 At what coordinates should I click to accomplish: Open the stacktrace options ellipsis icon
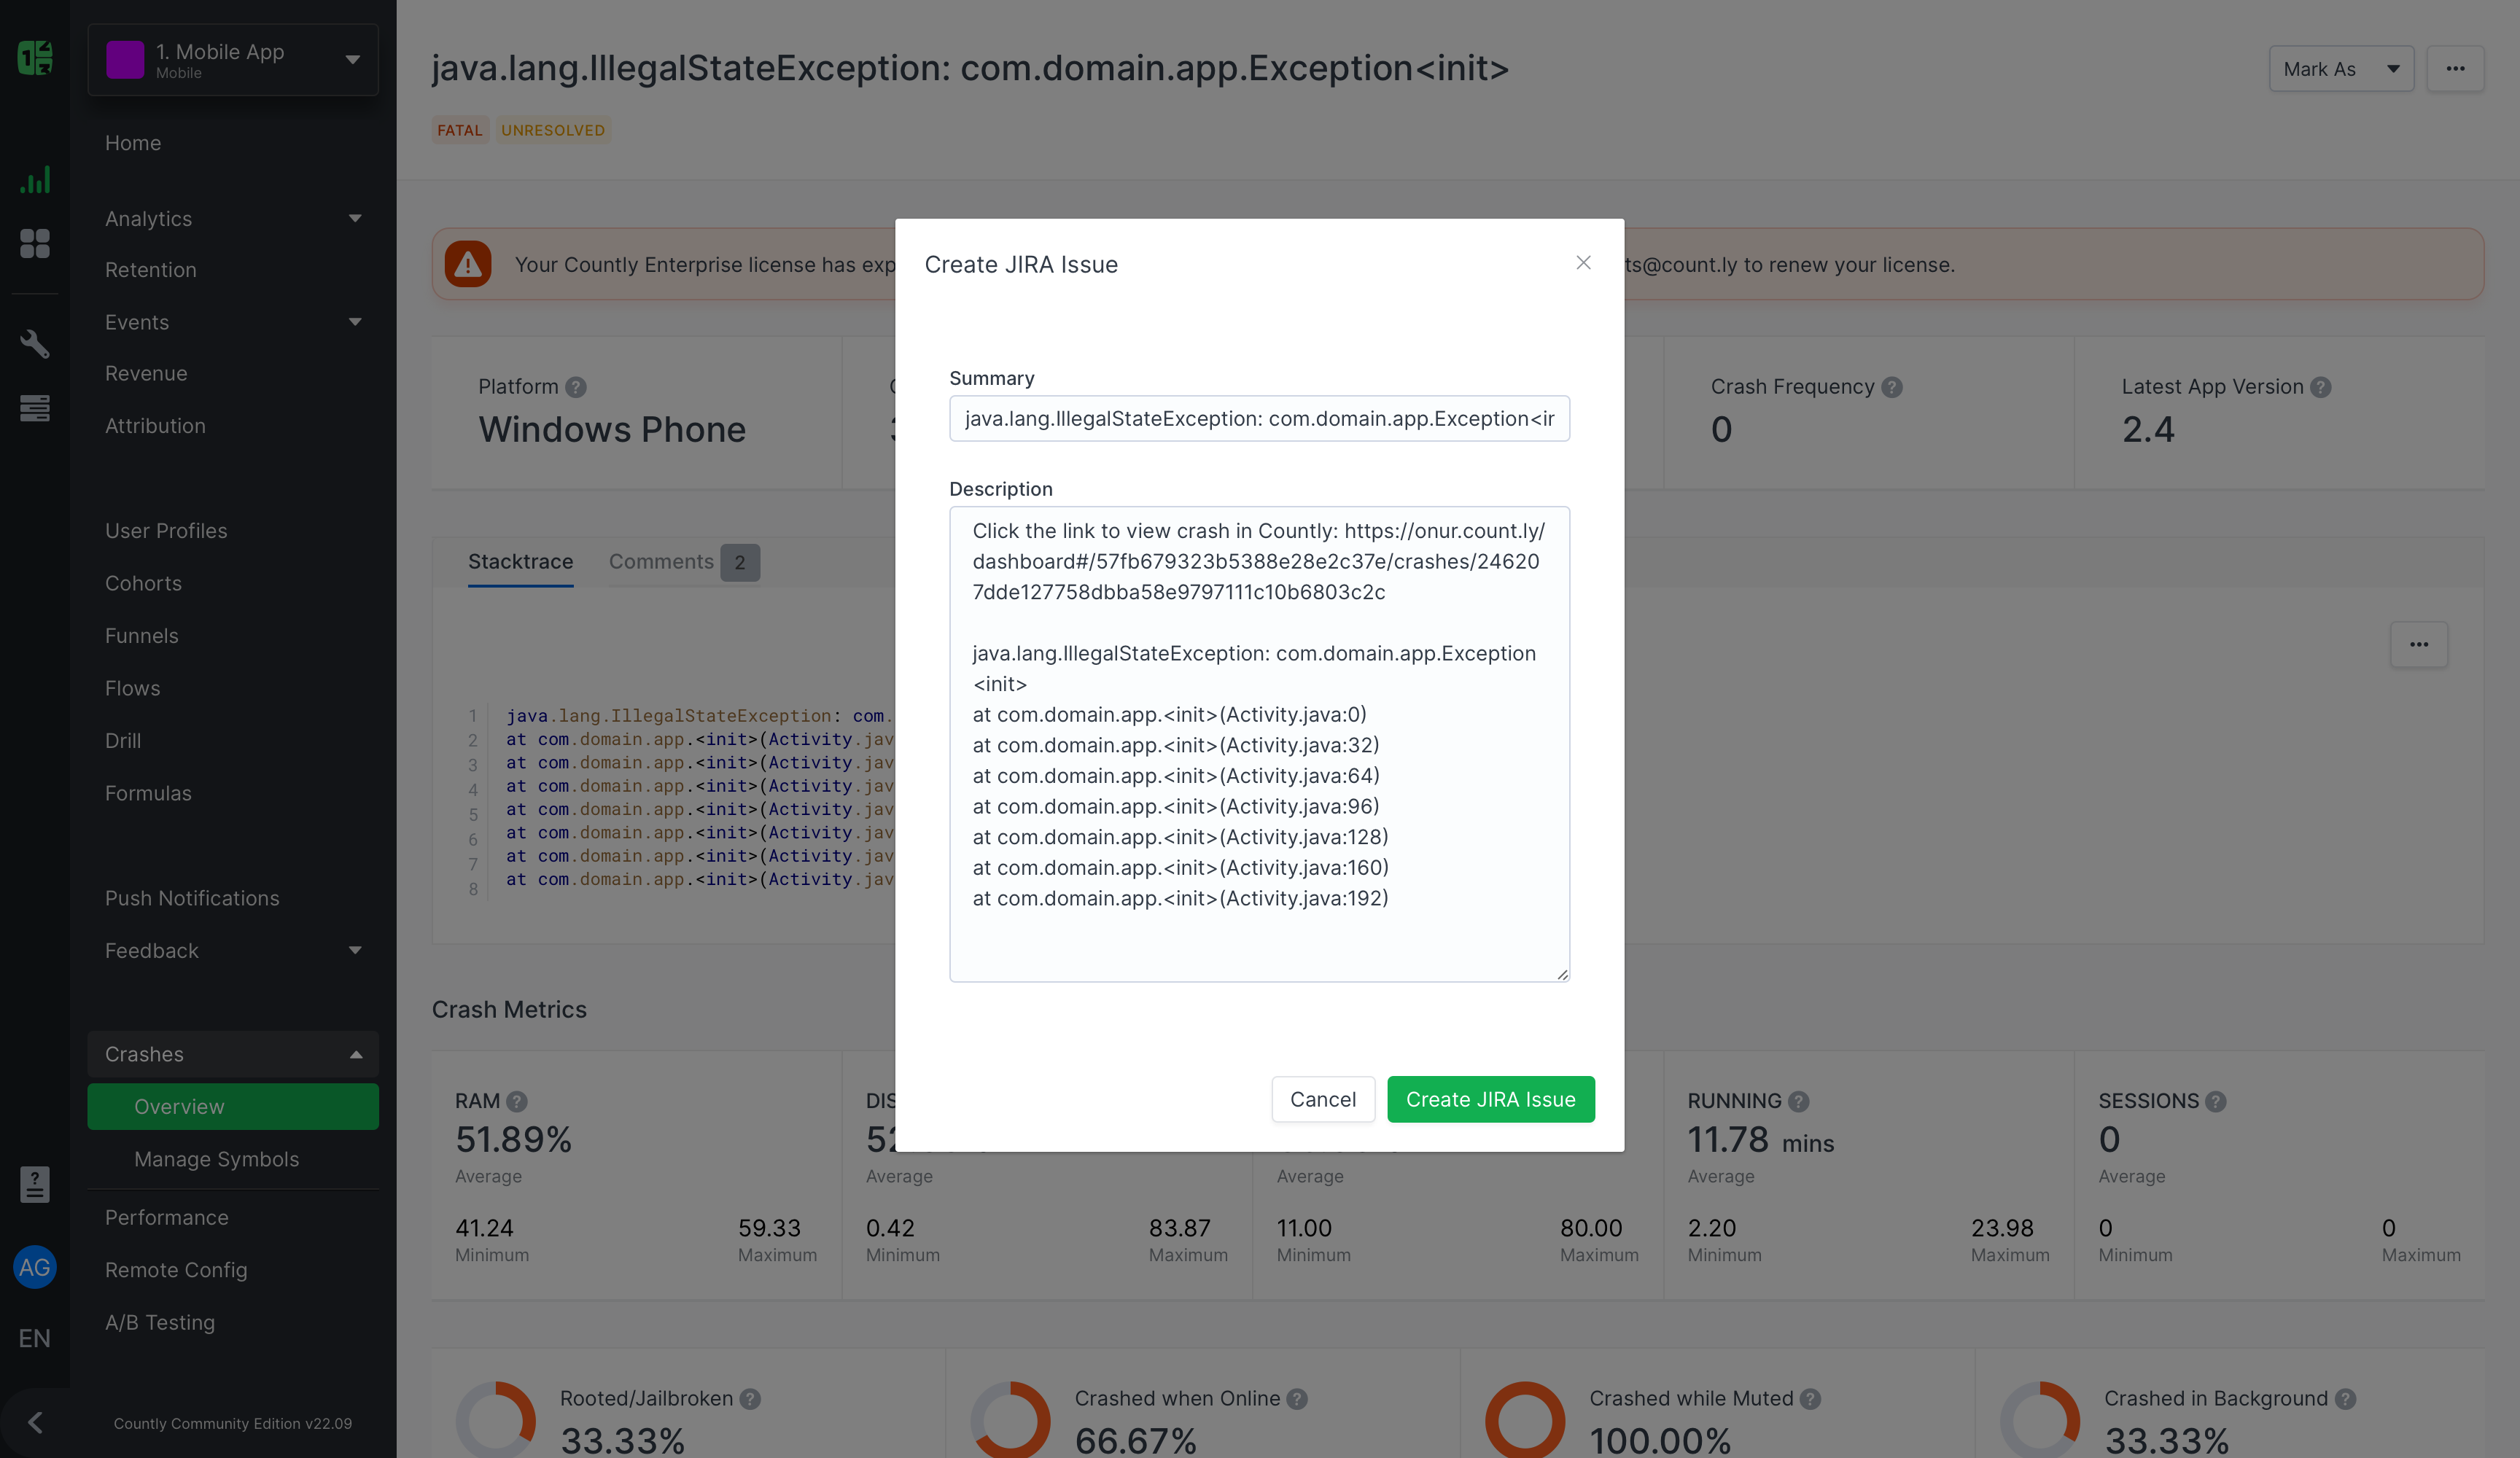point(2420,645)
